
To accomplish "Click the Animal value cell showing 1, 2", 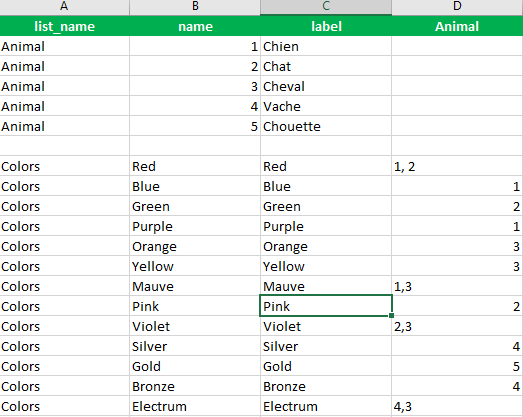I will 457,166.
